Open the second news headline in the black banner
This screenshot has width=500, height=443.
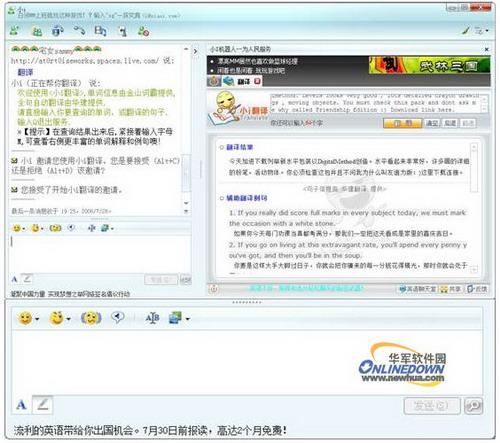click(251, 71)
